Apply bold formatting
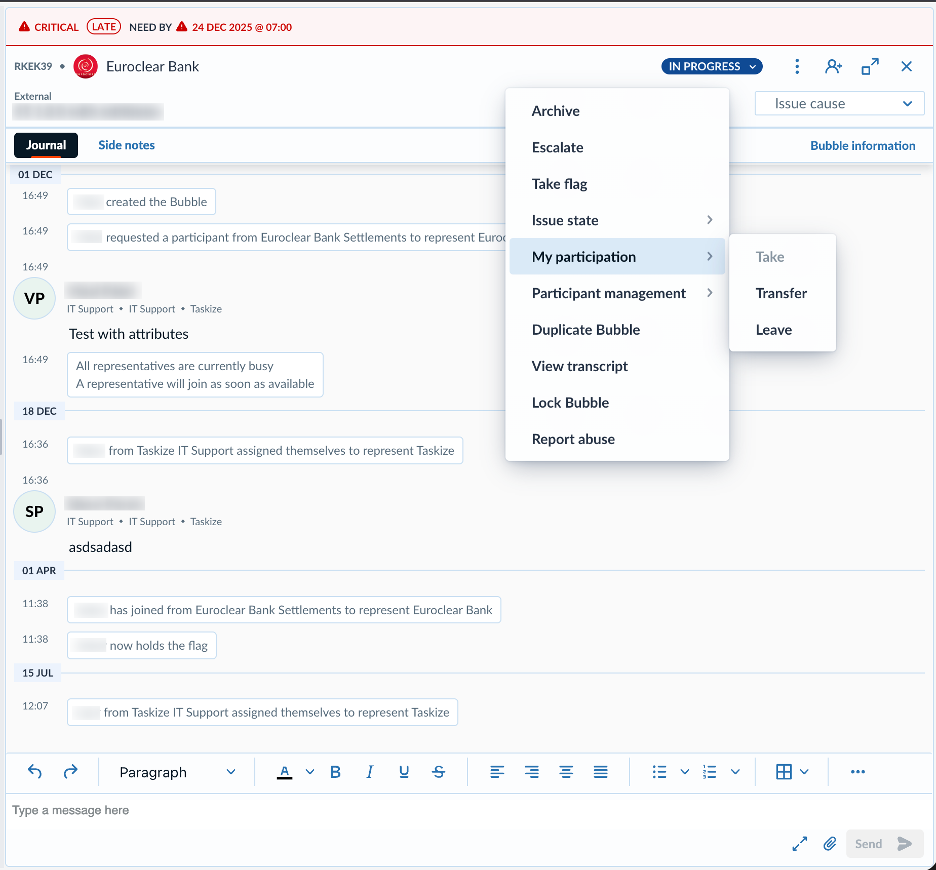This screenshot has height=870, width=936. pos(335,772)
